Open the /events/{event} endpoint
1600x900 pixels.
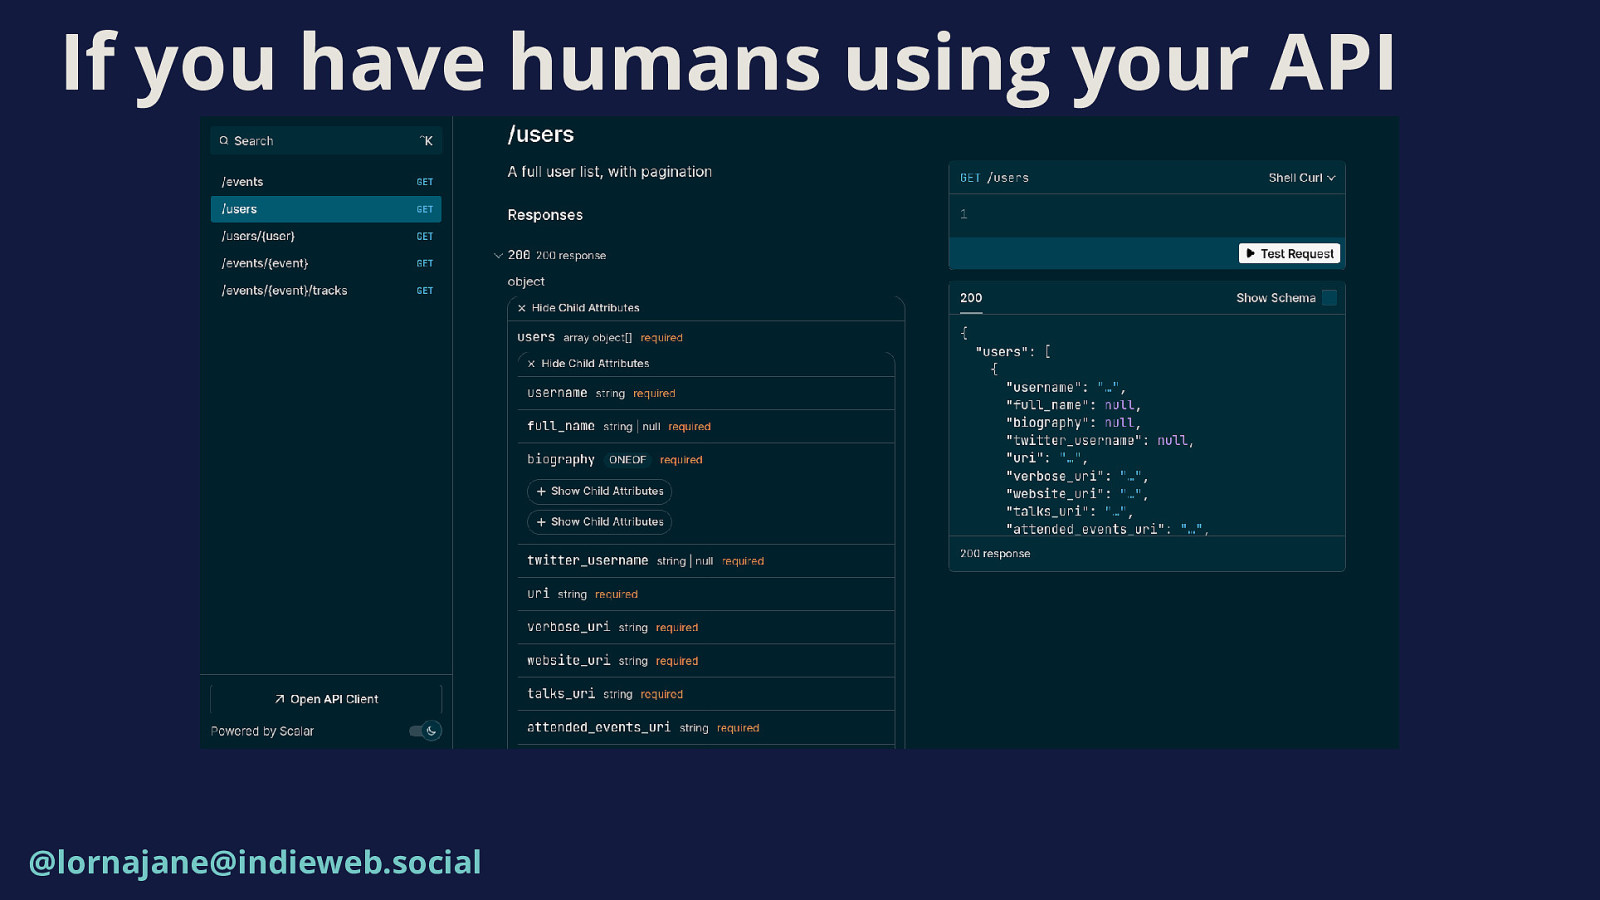pyautogui.click(x=326, y=263)
